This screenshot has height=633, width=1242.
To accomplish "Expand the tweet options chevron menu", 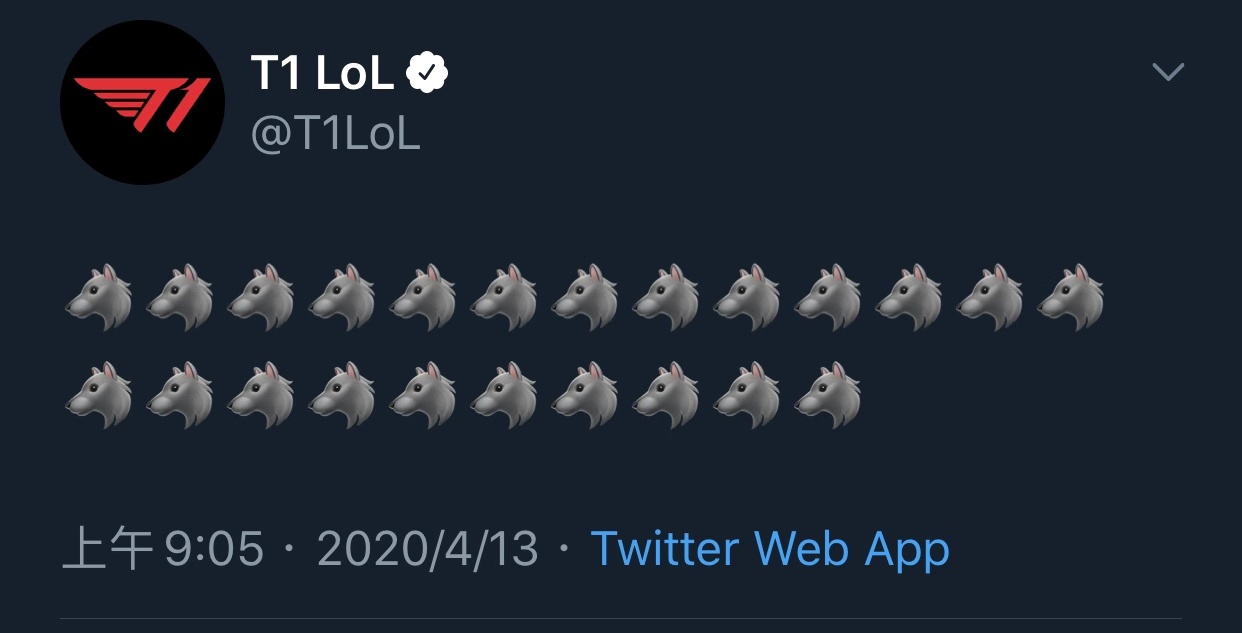I will tap(1168, 72).
